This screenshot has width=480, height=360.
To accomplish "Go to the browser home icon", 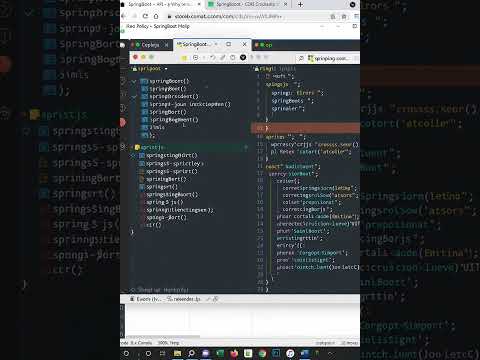I will coord(156,16).
